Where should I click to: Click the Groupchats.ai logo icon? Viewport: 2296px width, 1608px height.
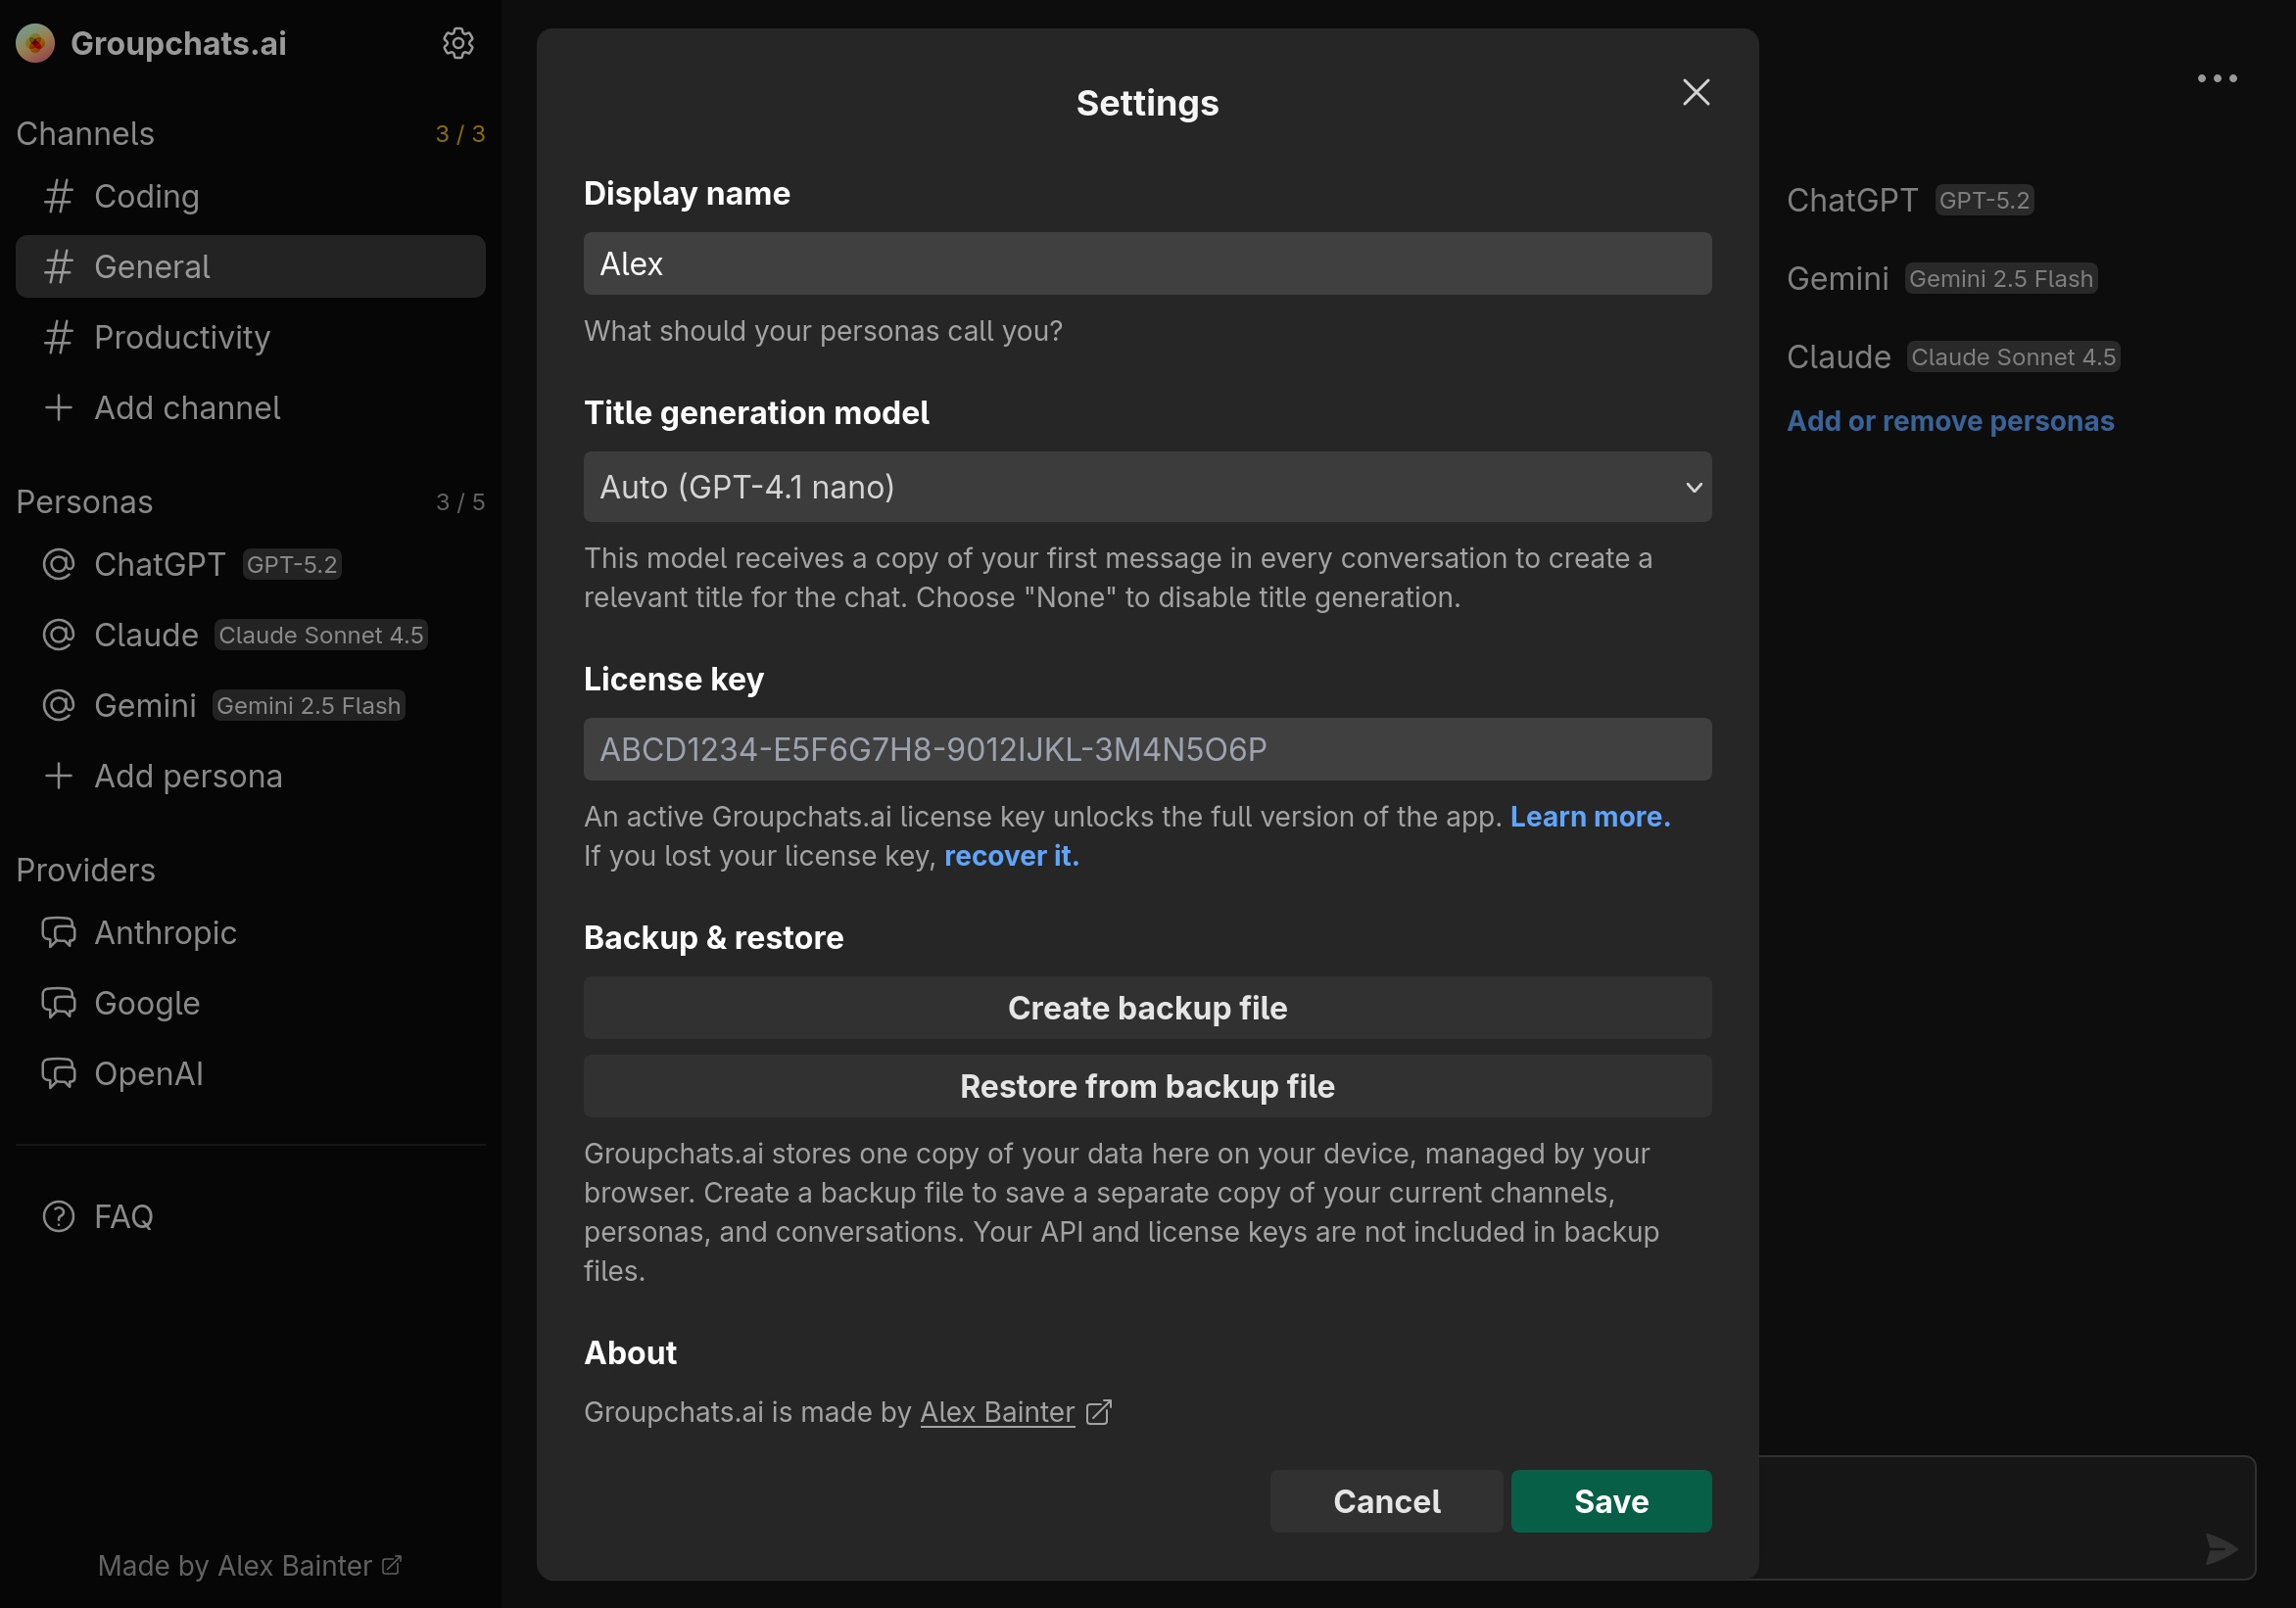point(35,43)
